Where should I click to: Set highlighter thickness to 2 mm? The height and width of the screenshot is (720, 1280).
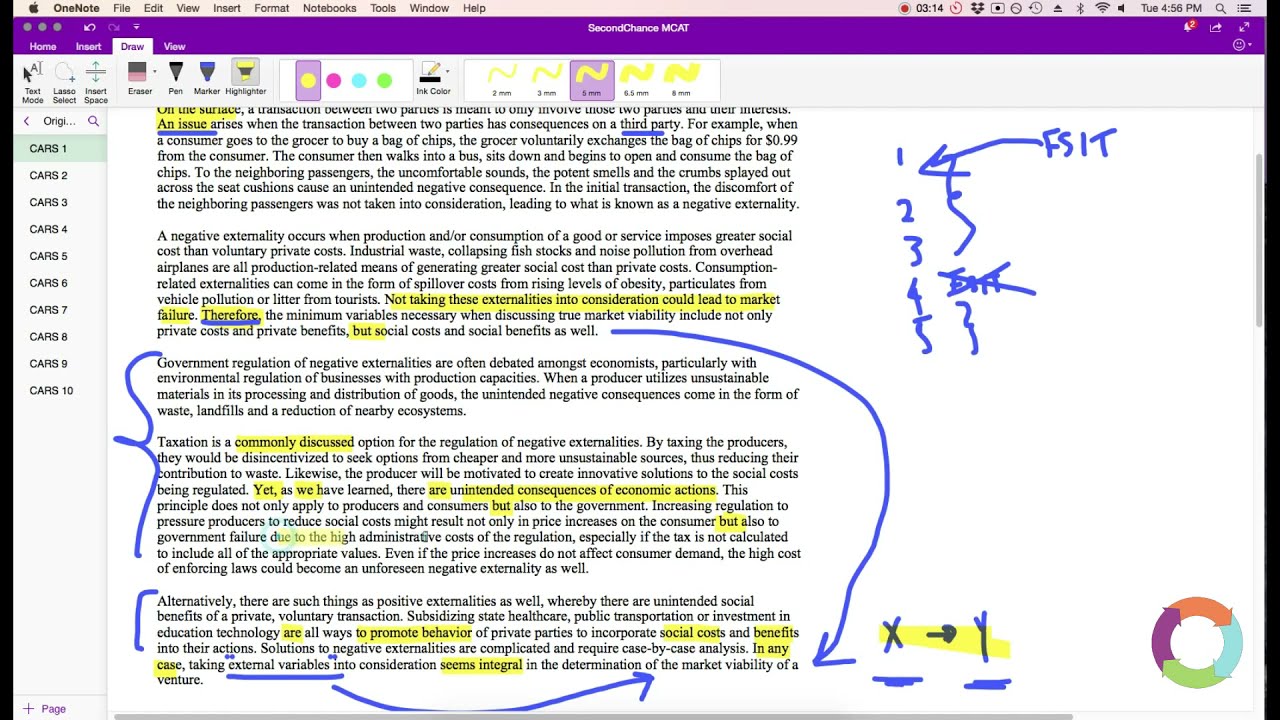click(502, 80)
